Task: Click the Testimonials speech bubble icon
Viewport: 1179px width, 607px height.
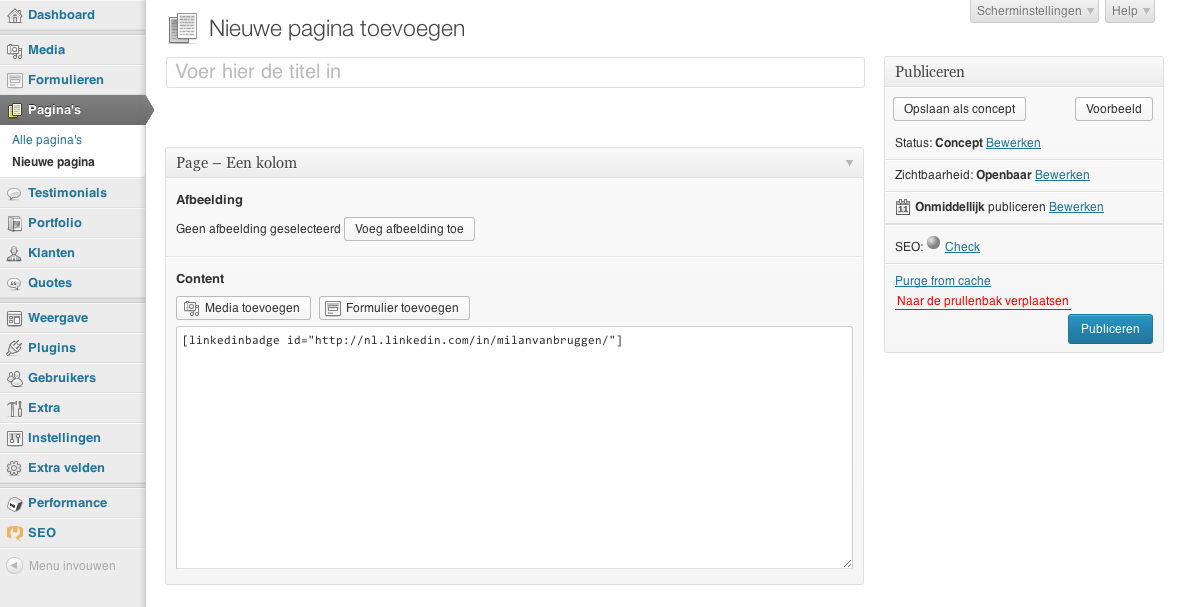Action: 14,193
